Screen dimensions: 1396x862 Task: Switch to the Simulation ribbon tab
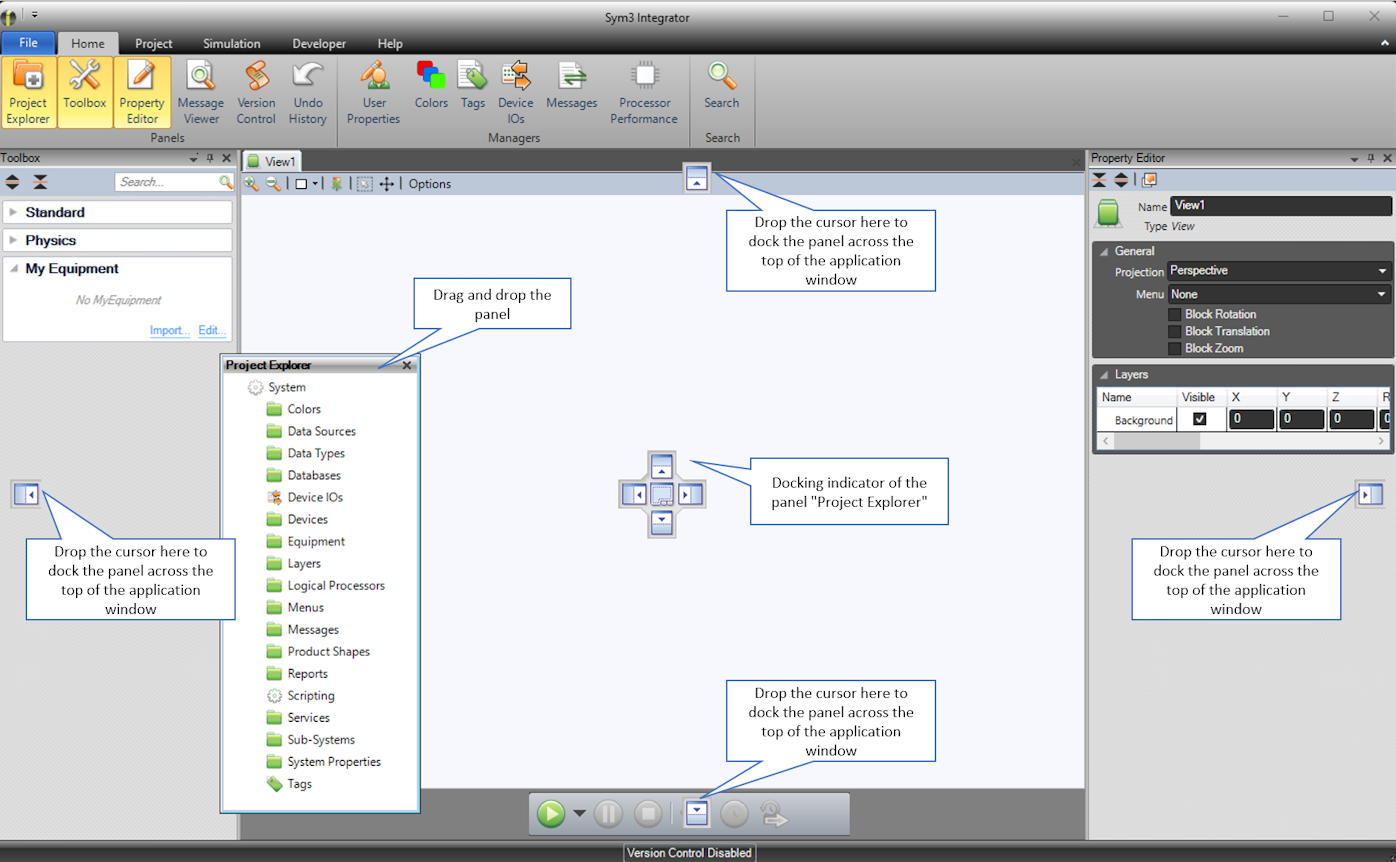coord(231,44)
